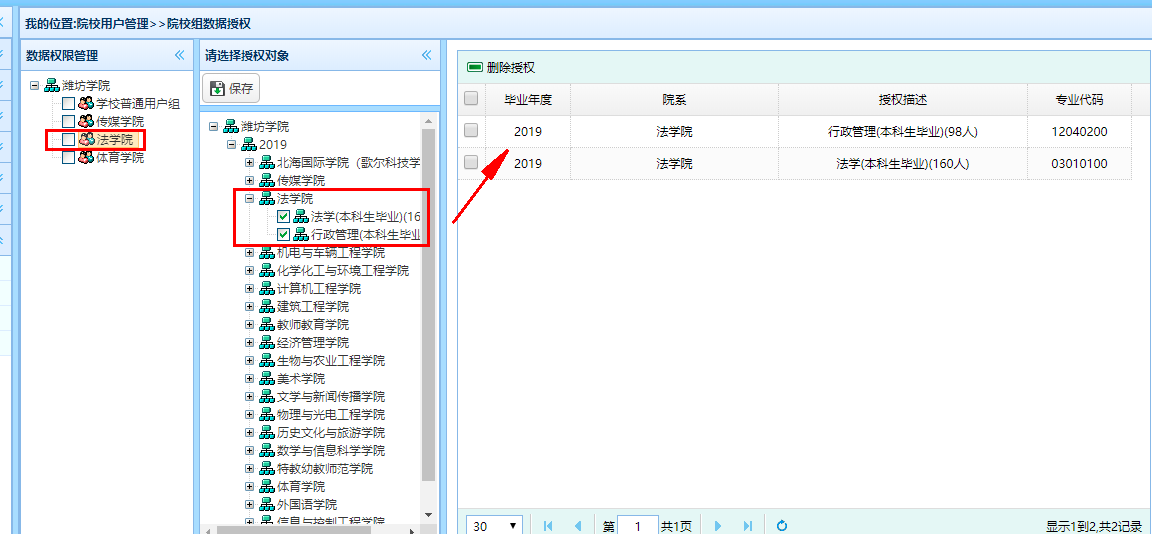Go to the first page icon
The width and height of the screenshot is (1152, 534).
tap(547, 526)
